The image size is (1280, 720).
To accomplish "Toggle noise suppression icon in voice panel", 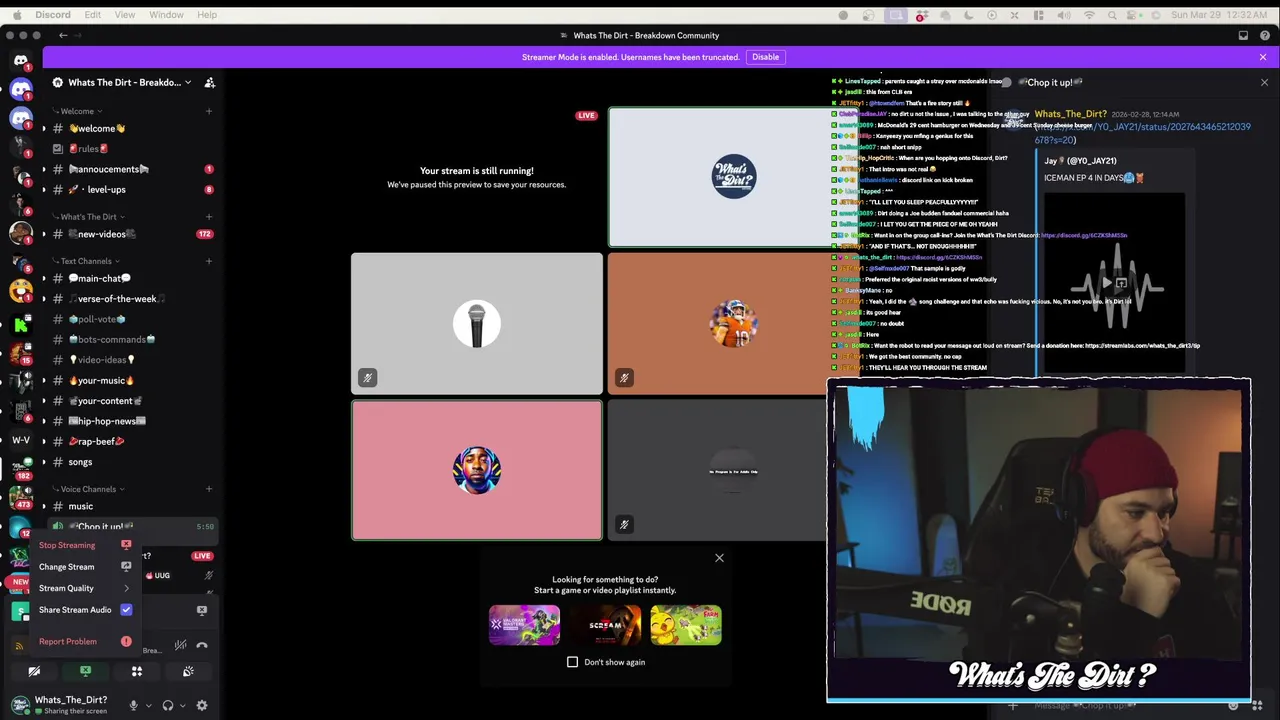I will coord(180,645).
